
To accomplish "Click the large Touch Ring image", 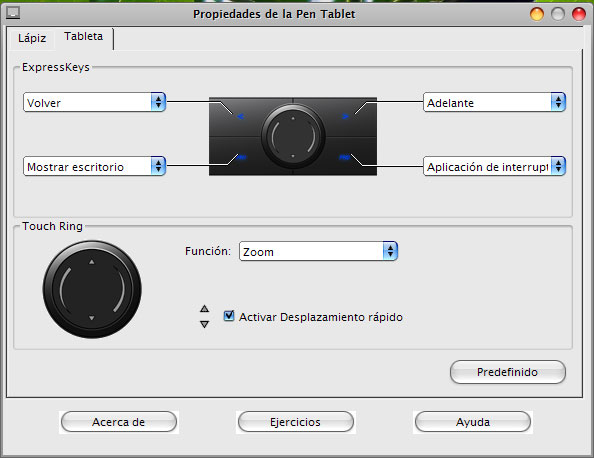I will tap(92, 289).
